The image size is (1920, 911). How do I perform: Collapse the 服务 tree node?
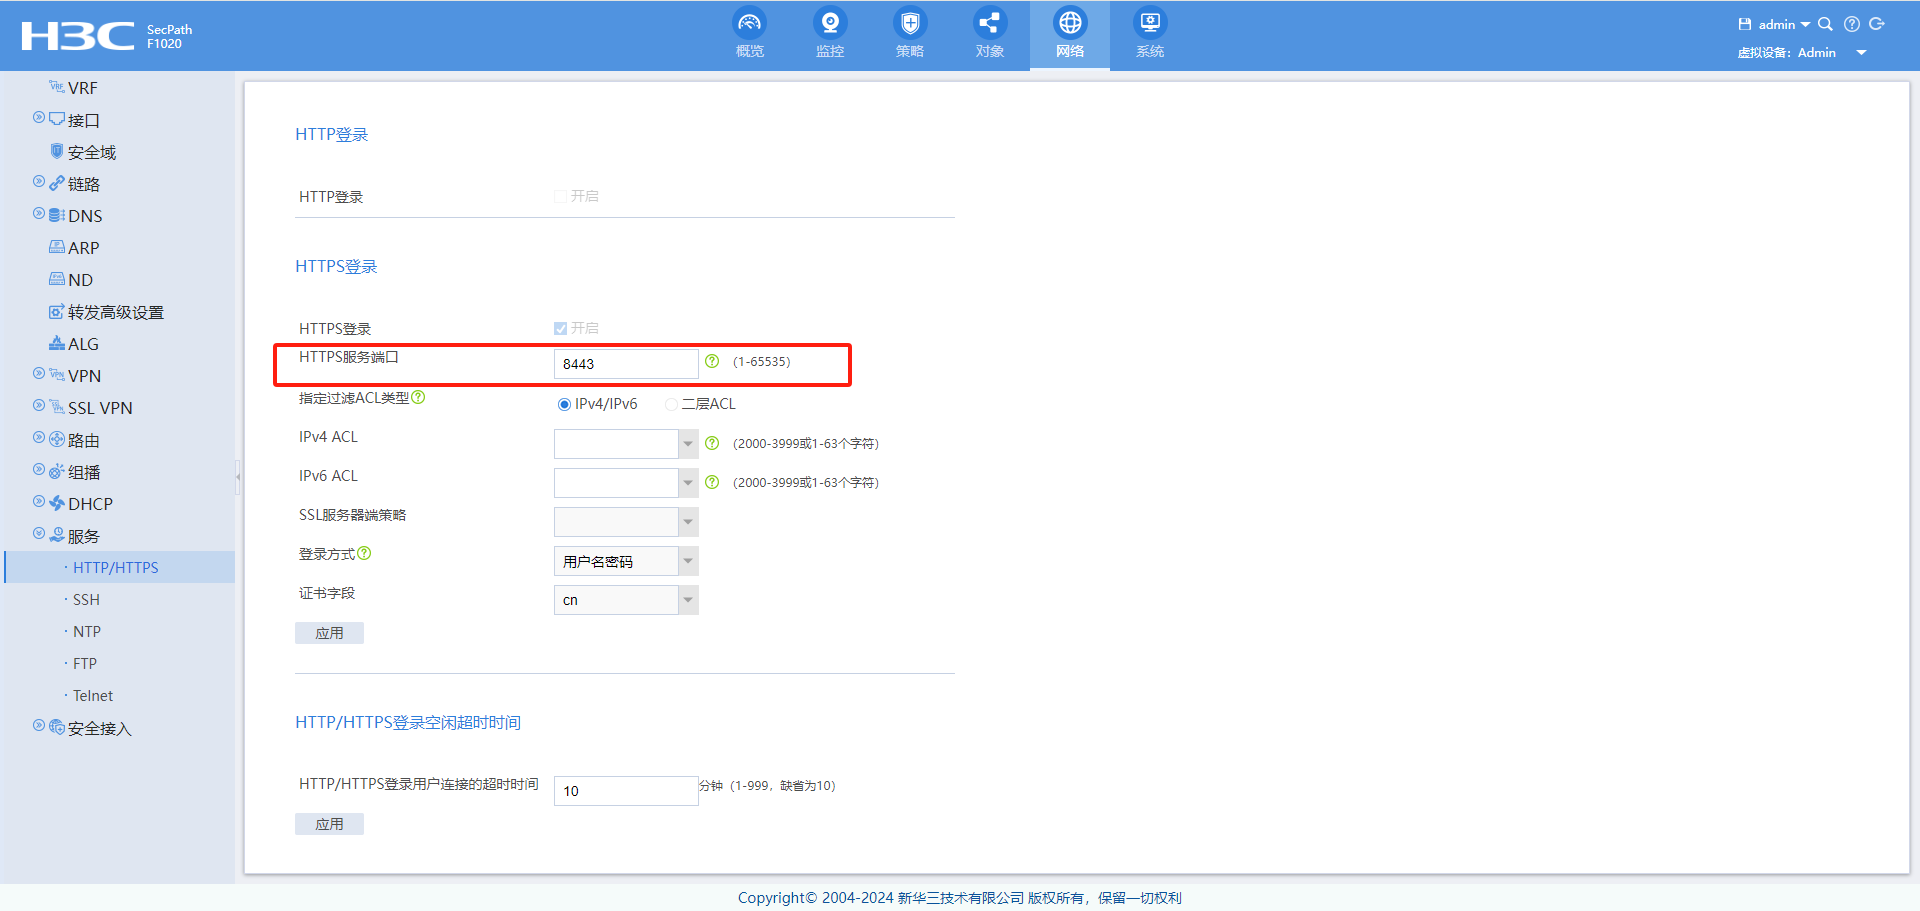click(39, 534)
